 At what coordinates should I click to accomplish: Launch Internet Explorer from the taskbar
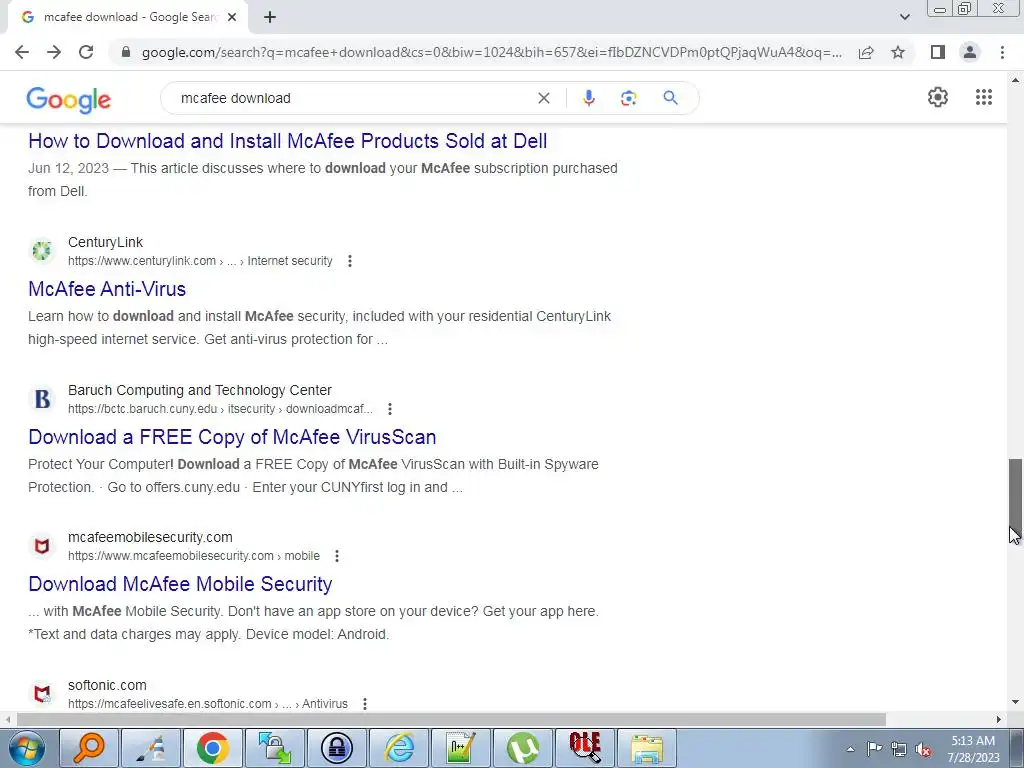click(398, 748)
